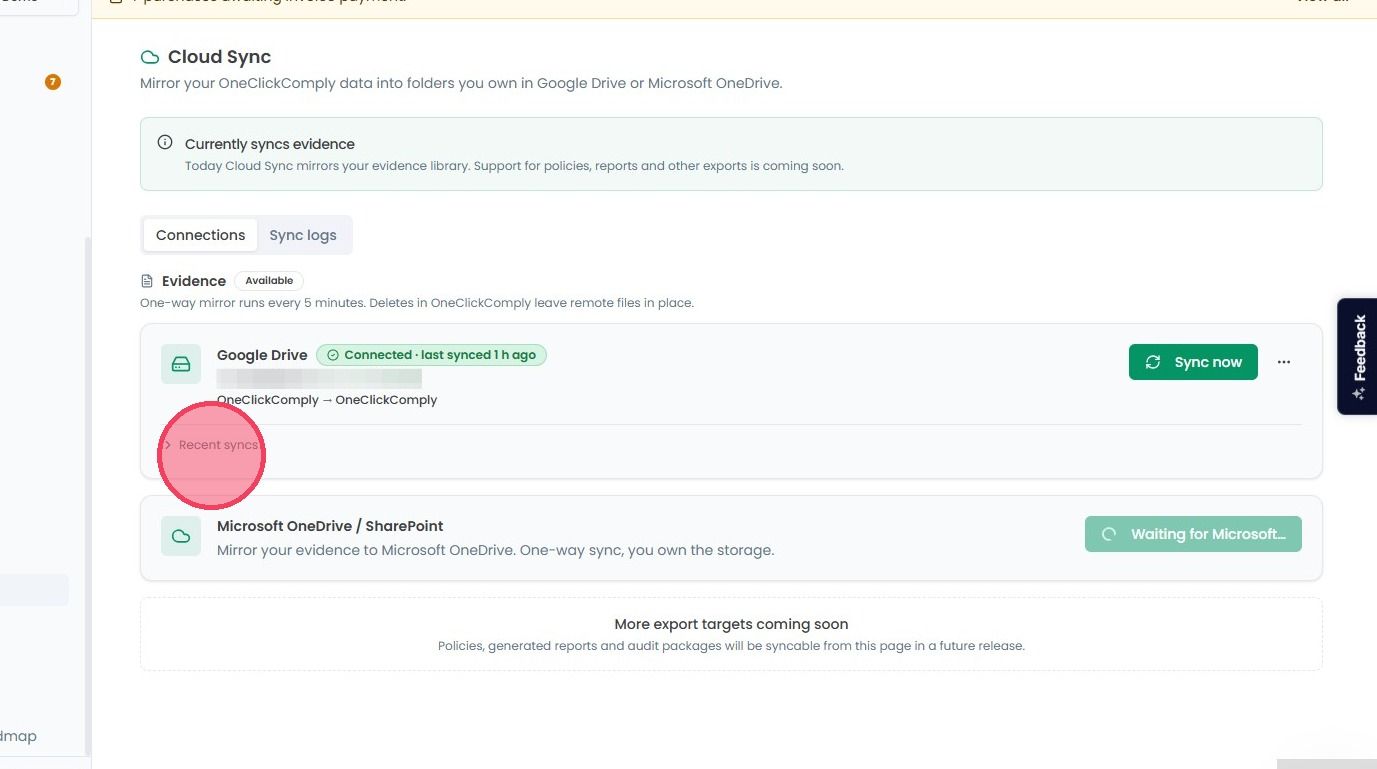Click the Microsoft OneDrive / SharePoint title
The image size is (1377, 769).
click(330, 526)
